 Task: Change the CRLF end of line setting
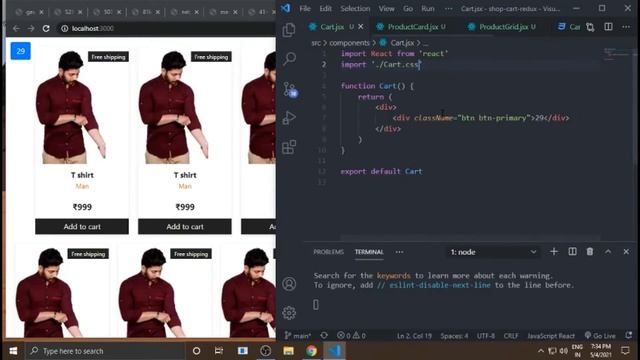[x=511, y=336]
